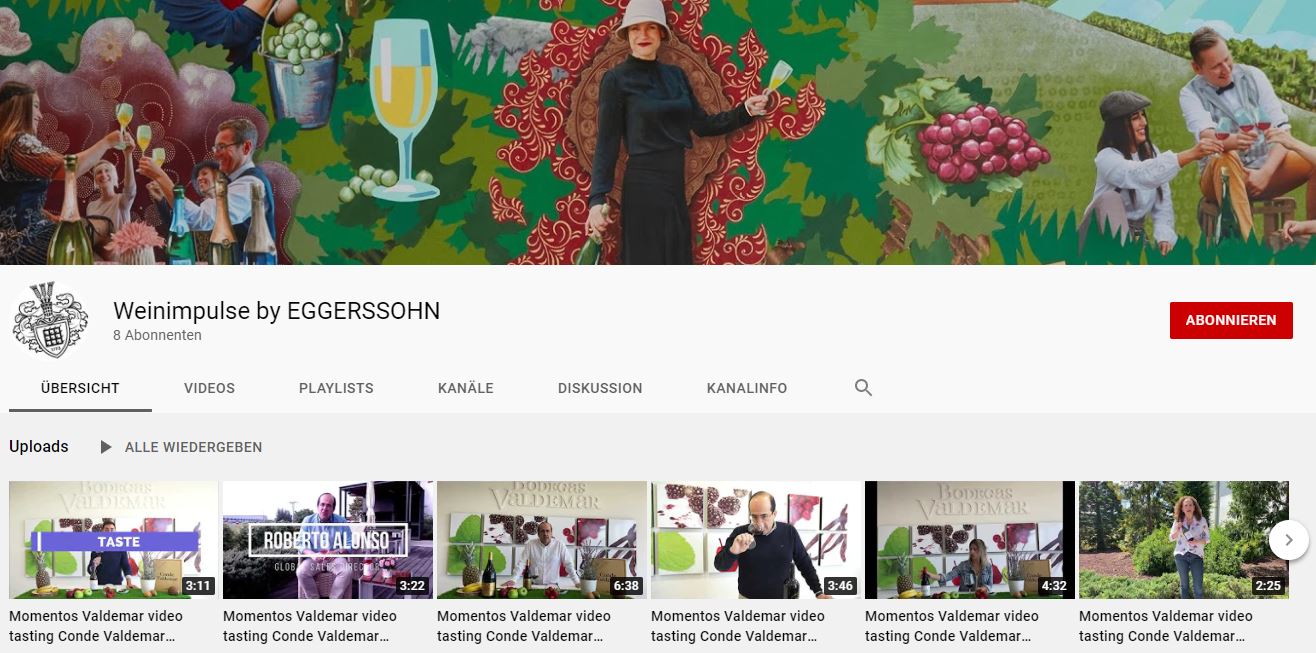Screen dimensions: 1316x653
Task: Play the 6:38 long video thumbnail
Action: [541, 539]
